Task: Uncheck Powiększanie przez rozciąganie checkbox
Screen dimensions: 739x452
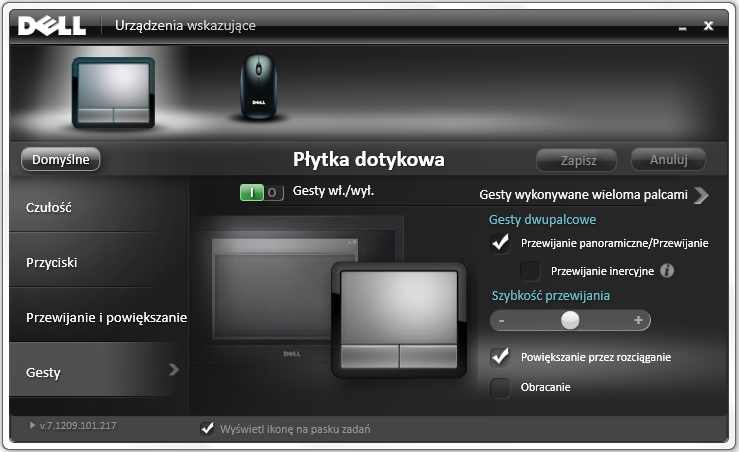Action: pos(500,357)
